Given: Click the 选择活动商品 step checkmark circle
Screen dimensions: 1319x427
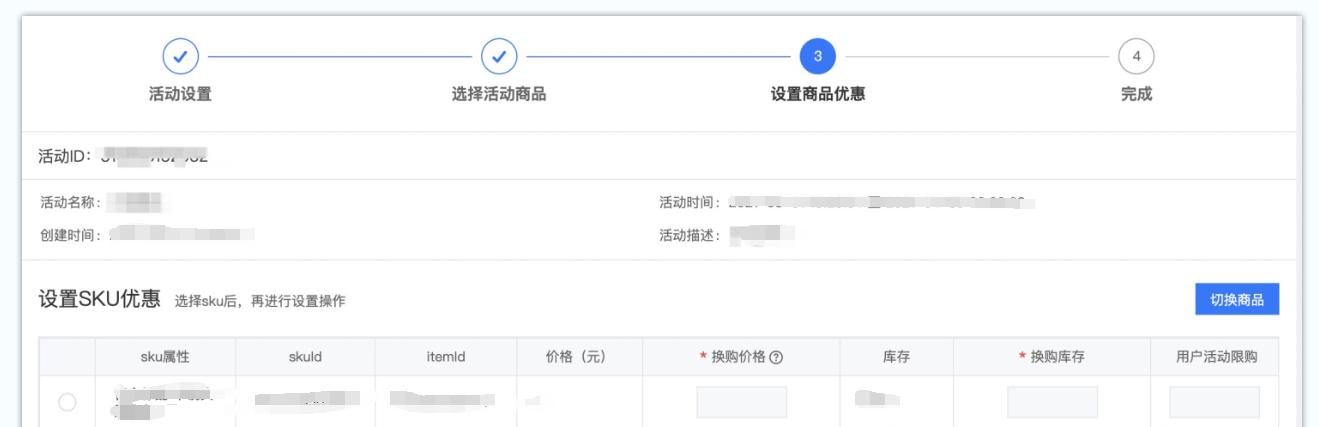Looking at the screenshot, I should tap(499, 57).
